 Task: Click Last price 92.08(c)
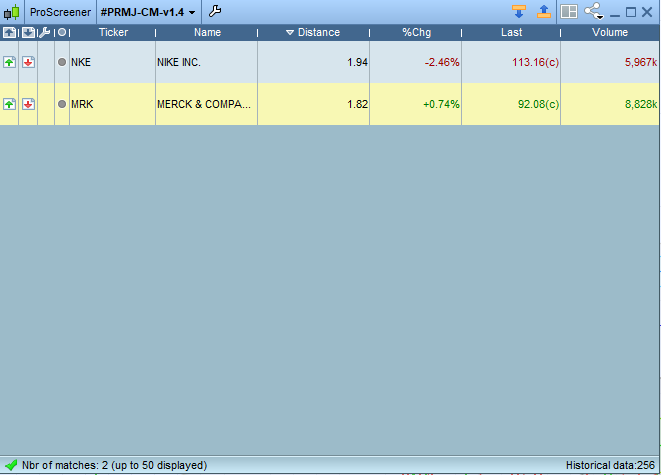(538, 105)
